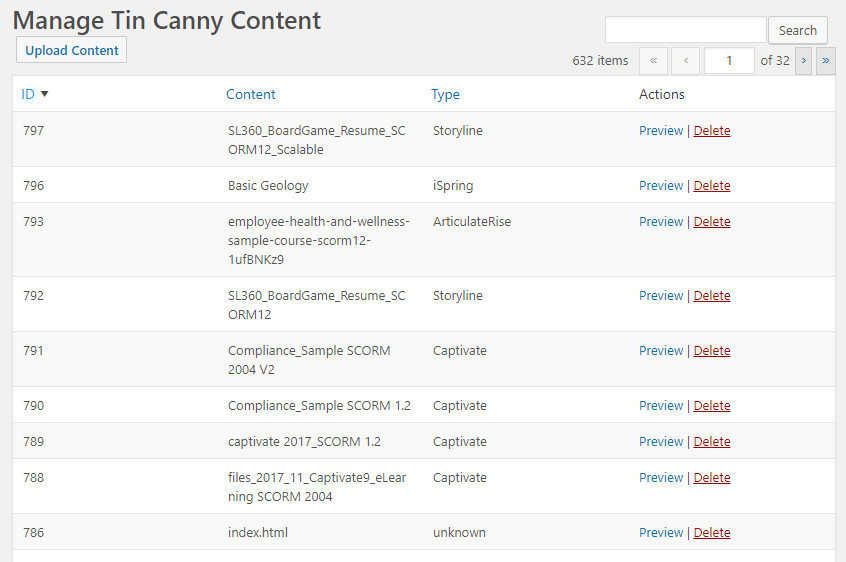Preview the Basic Geology iSpring content
Image resolution: width=846 pixels, height=562 pixels.
pyautogui.click(x=661, y=185)
